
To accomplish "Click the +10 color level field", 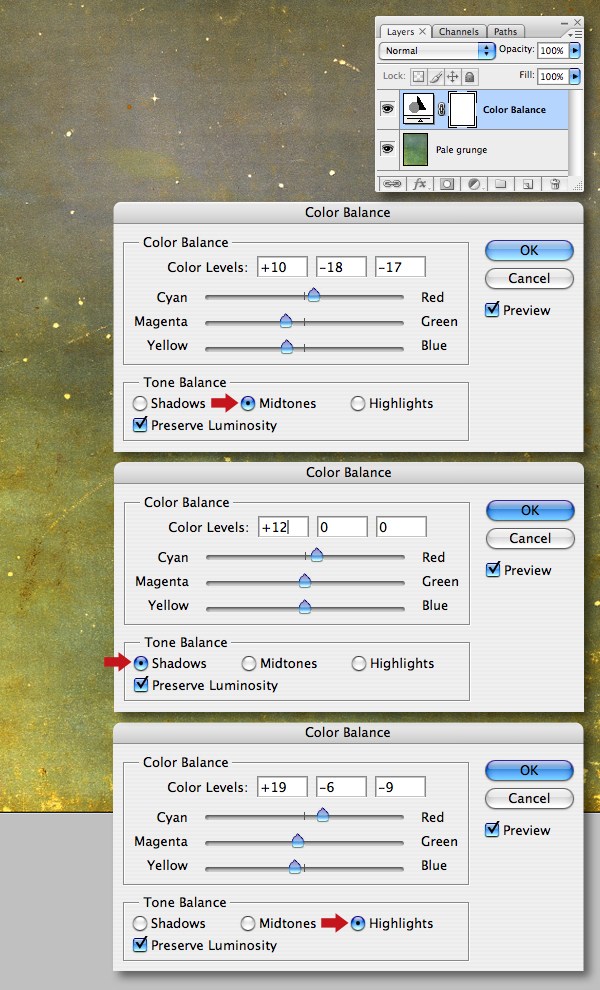I will (282, 266).
